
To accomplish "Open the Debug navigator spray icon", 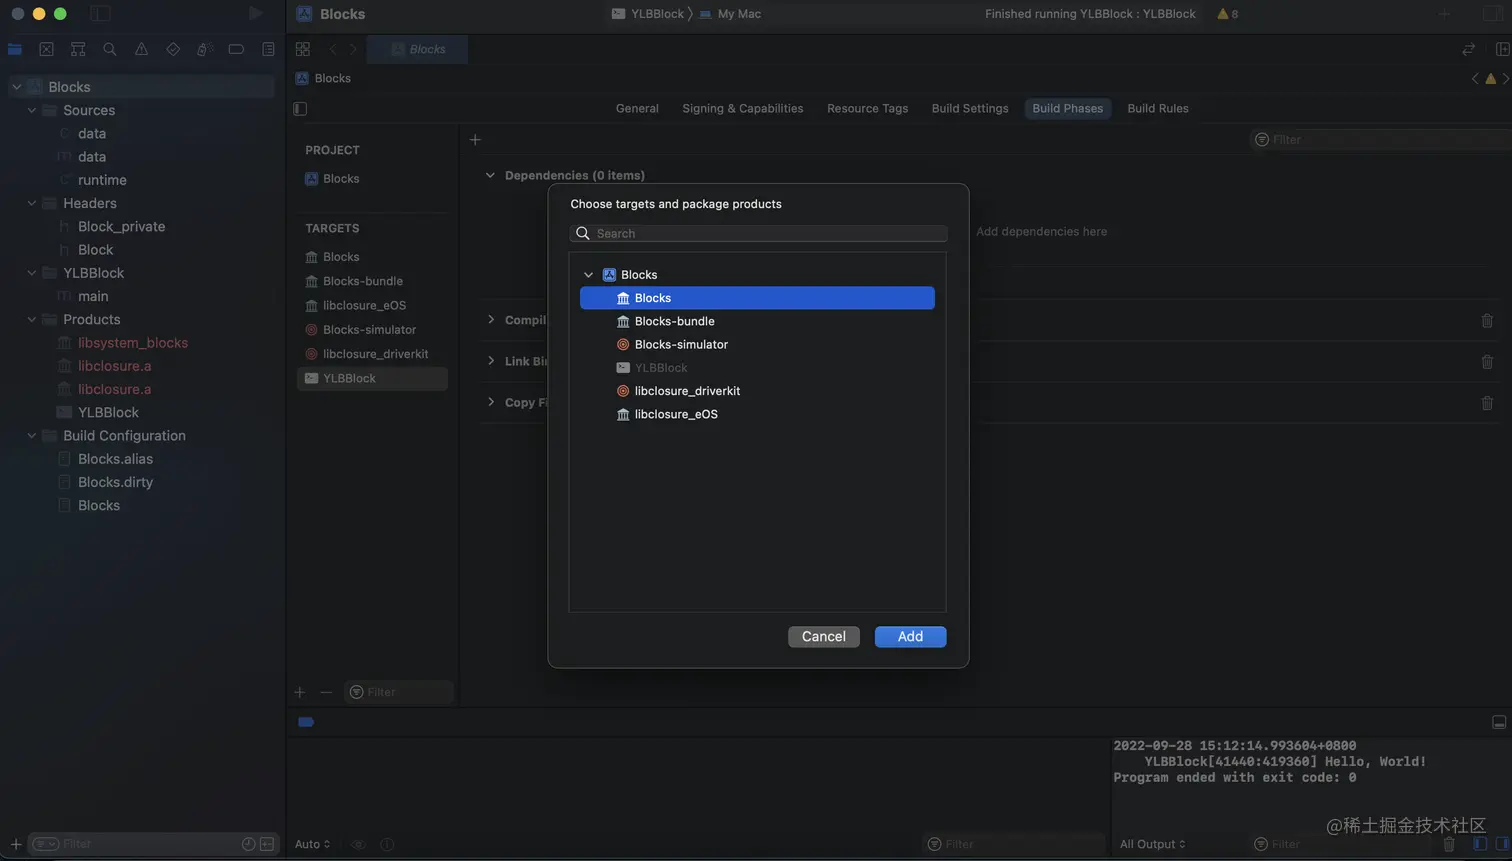I will click(x=204, y=49).
